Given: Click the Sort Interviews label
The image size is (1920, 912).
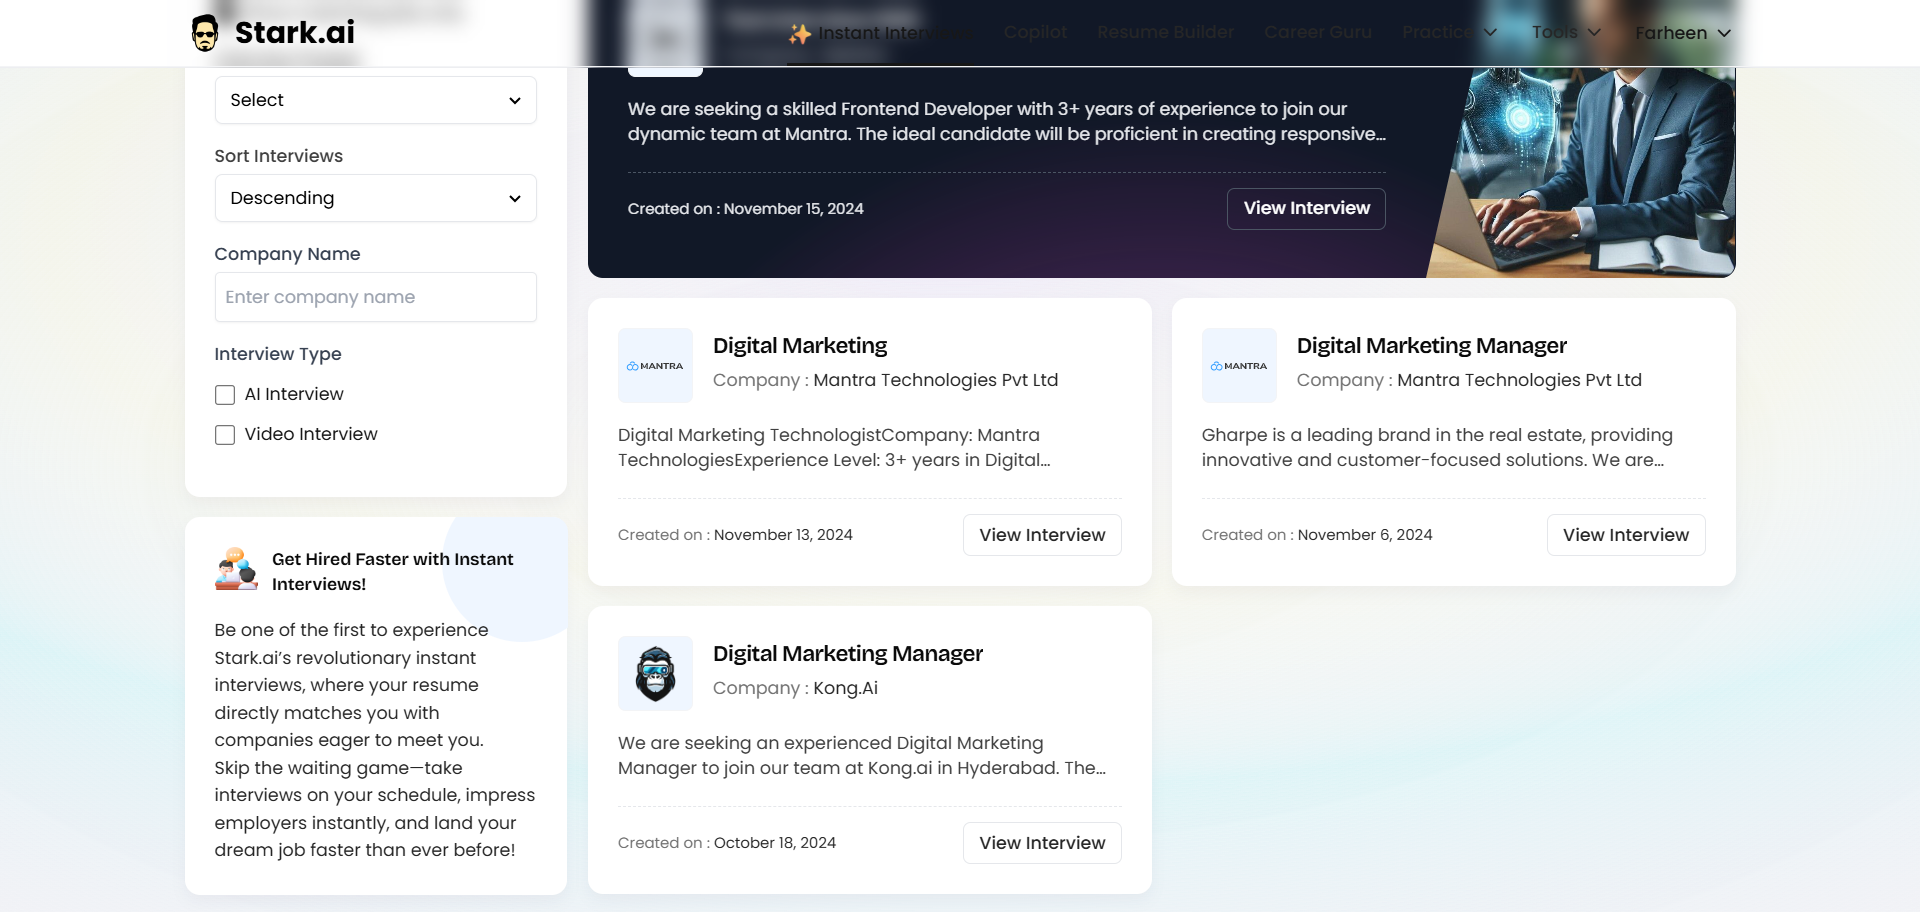Looking at the screenshot, I should tap(279, 156).
